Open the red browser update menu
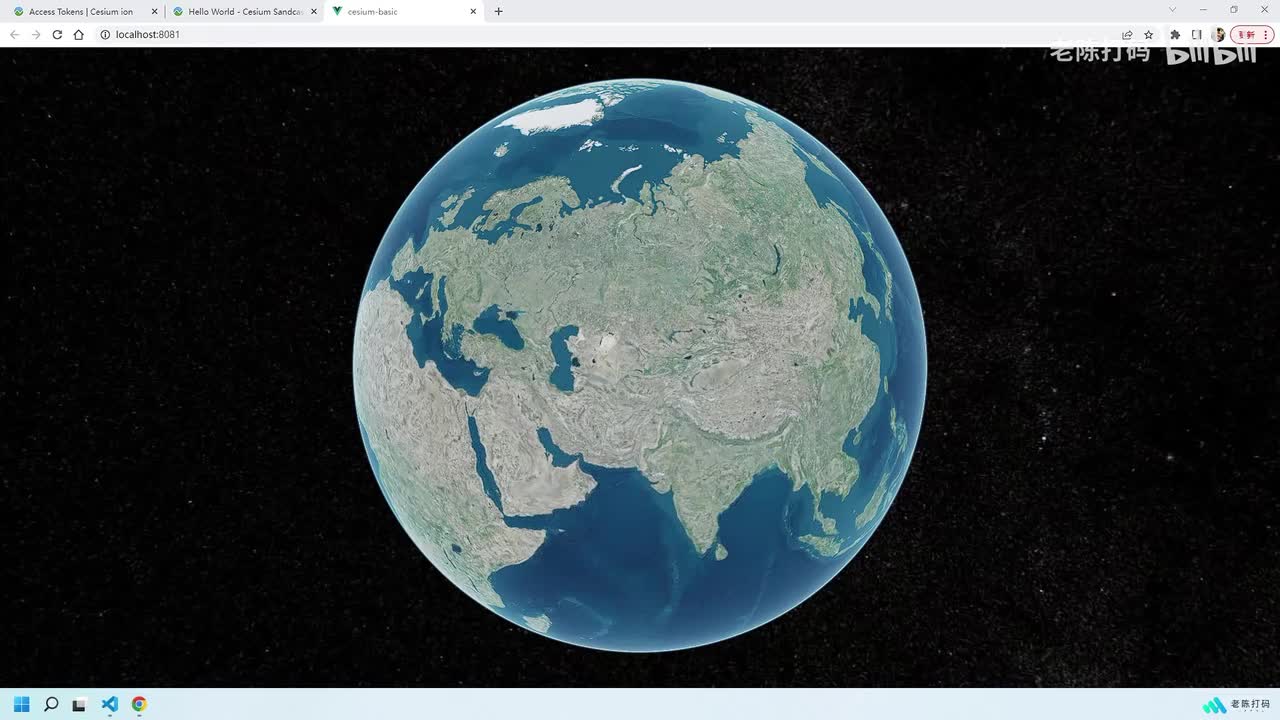 point(1252,34)
